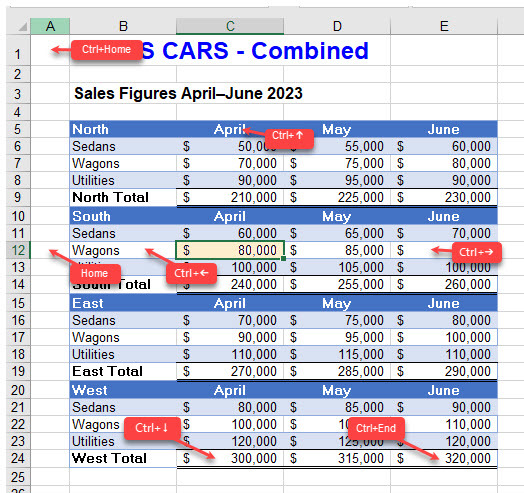524x493 pixels.
Task: Click the Ctrl+Home callout label
Action: [x=107, y=50]
